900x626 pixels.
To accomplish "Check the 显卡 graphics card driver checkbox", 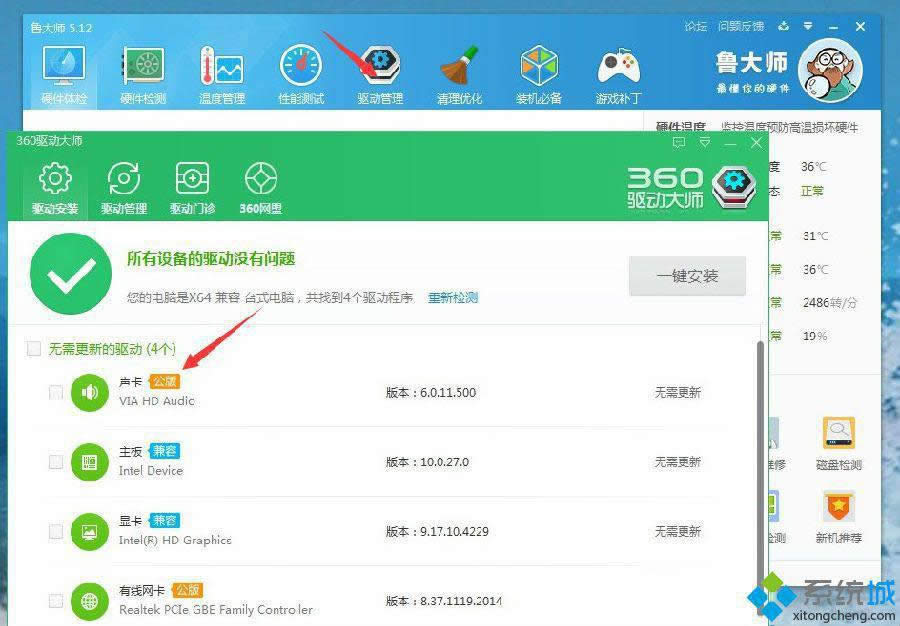I will pos(56,531).
